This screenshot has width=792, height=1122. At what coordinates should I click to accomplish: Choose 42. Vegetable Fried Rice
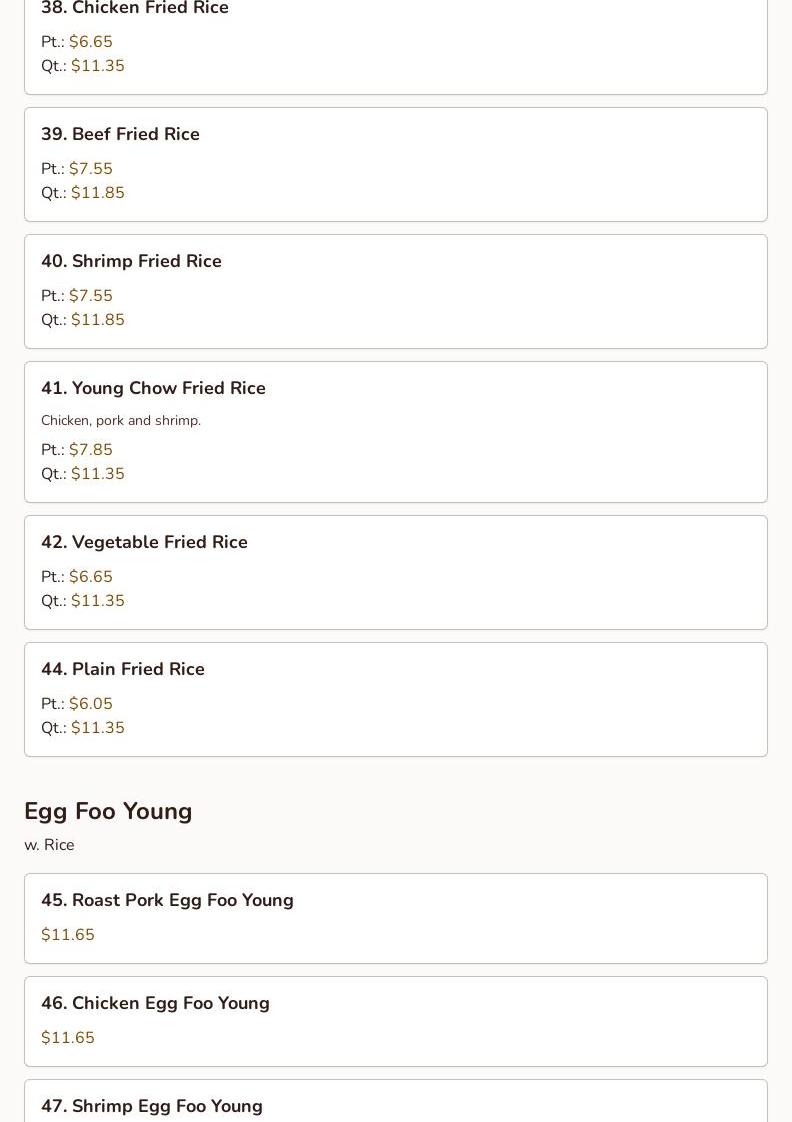coord(144,543)
